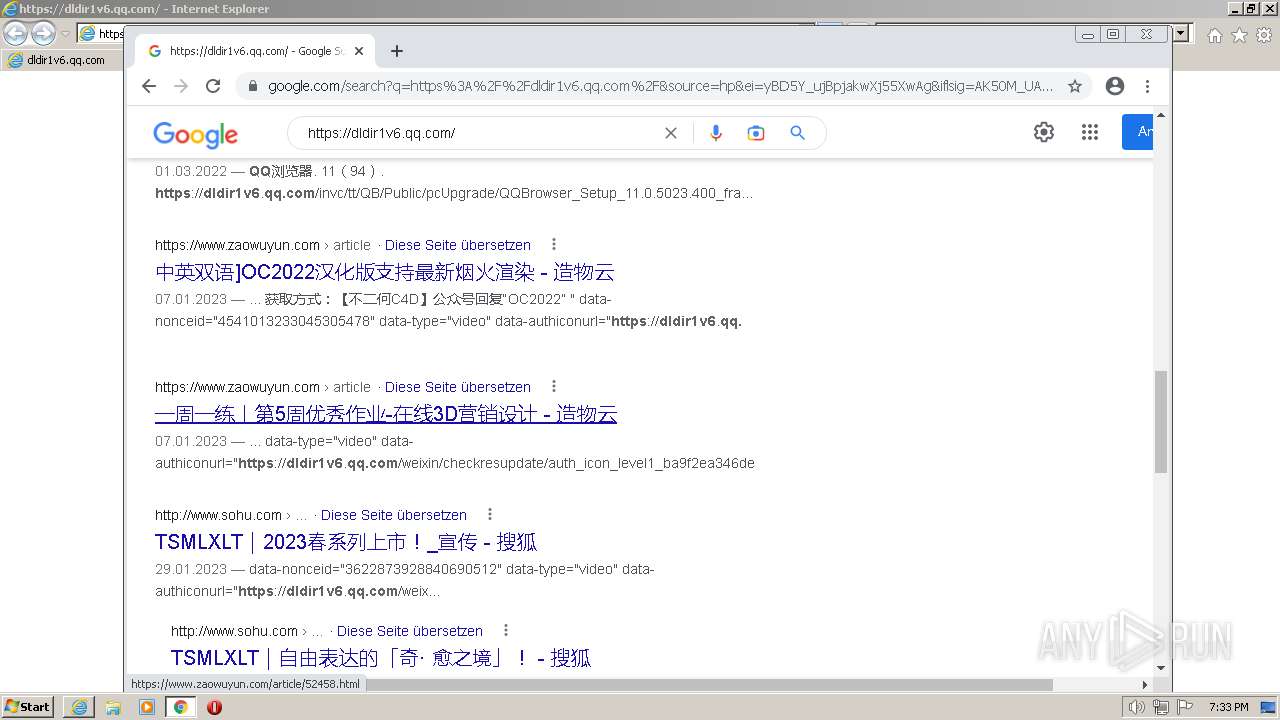Open network icon in system tray
Screen dimensions: 1280x720
click(x=1161, y=707)
